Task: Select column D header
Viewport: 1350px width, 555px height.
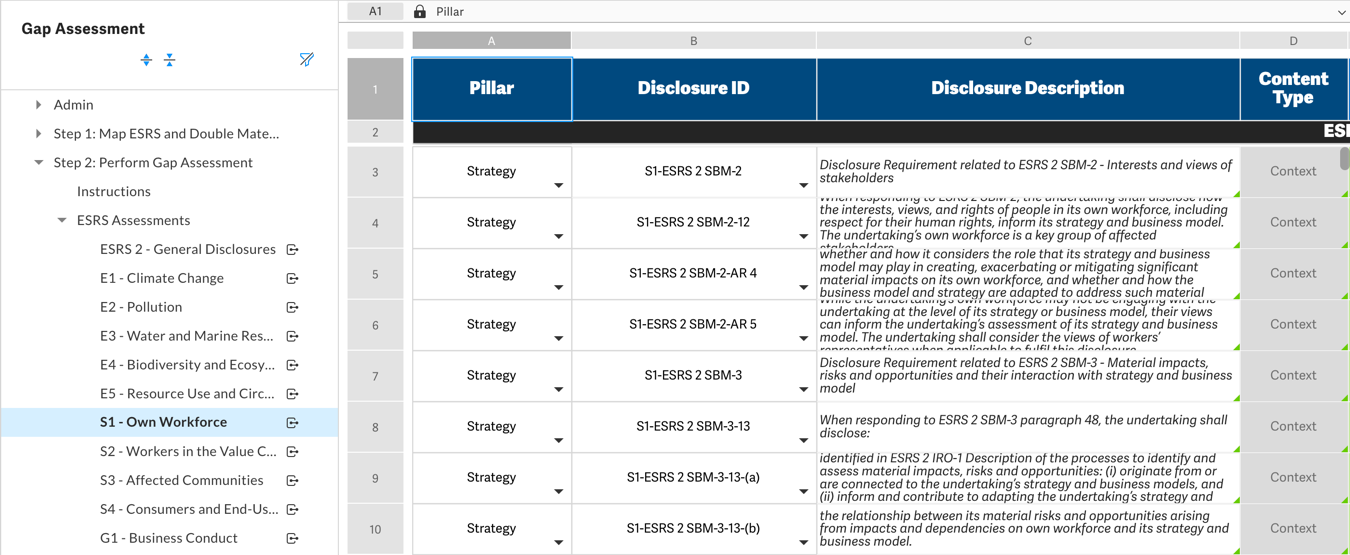Action: pos(1293,41)
